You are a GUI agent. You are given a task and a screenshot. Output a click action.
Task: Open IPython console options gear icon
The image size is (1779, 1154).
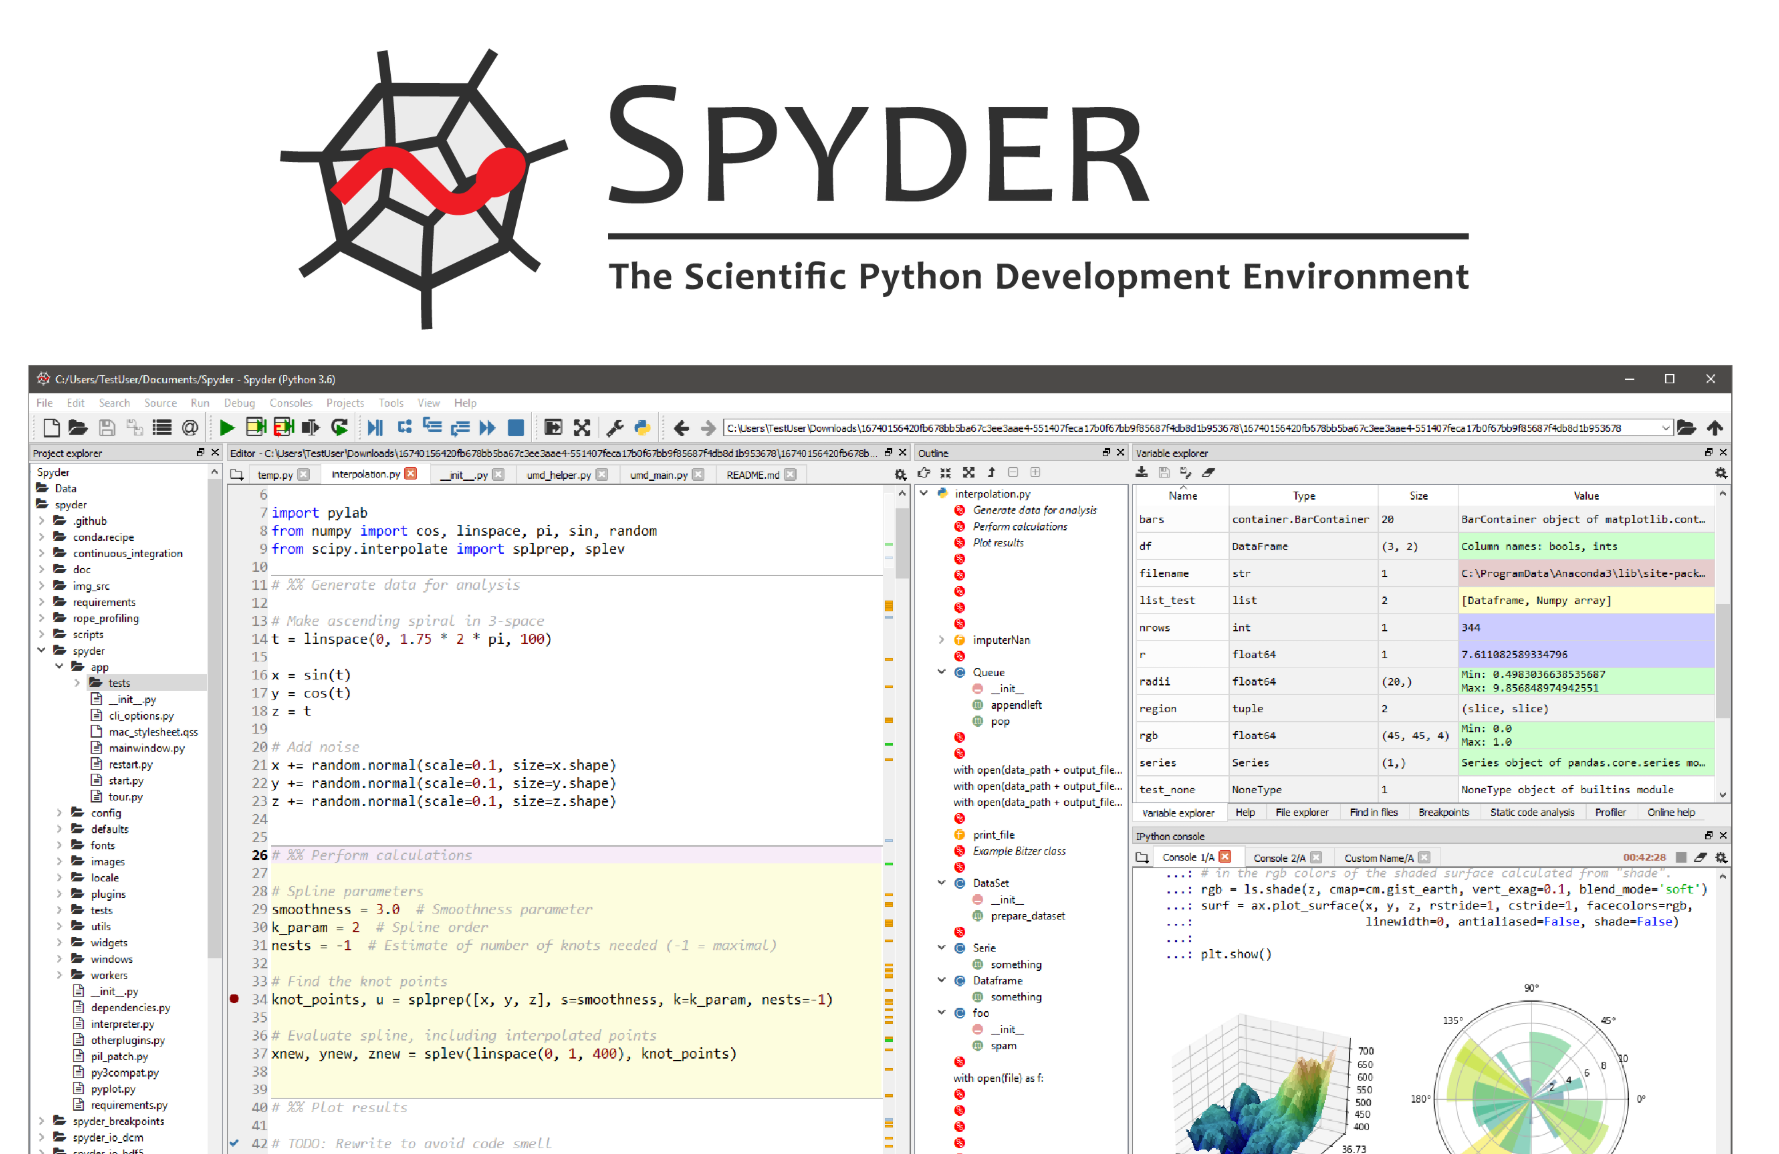click(1721, 857)
